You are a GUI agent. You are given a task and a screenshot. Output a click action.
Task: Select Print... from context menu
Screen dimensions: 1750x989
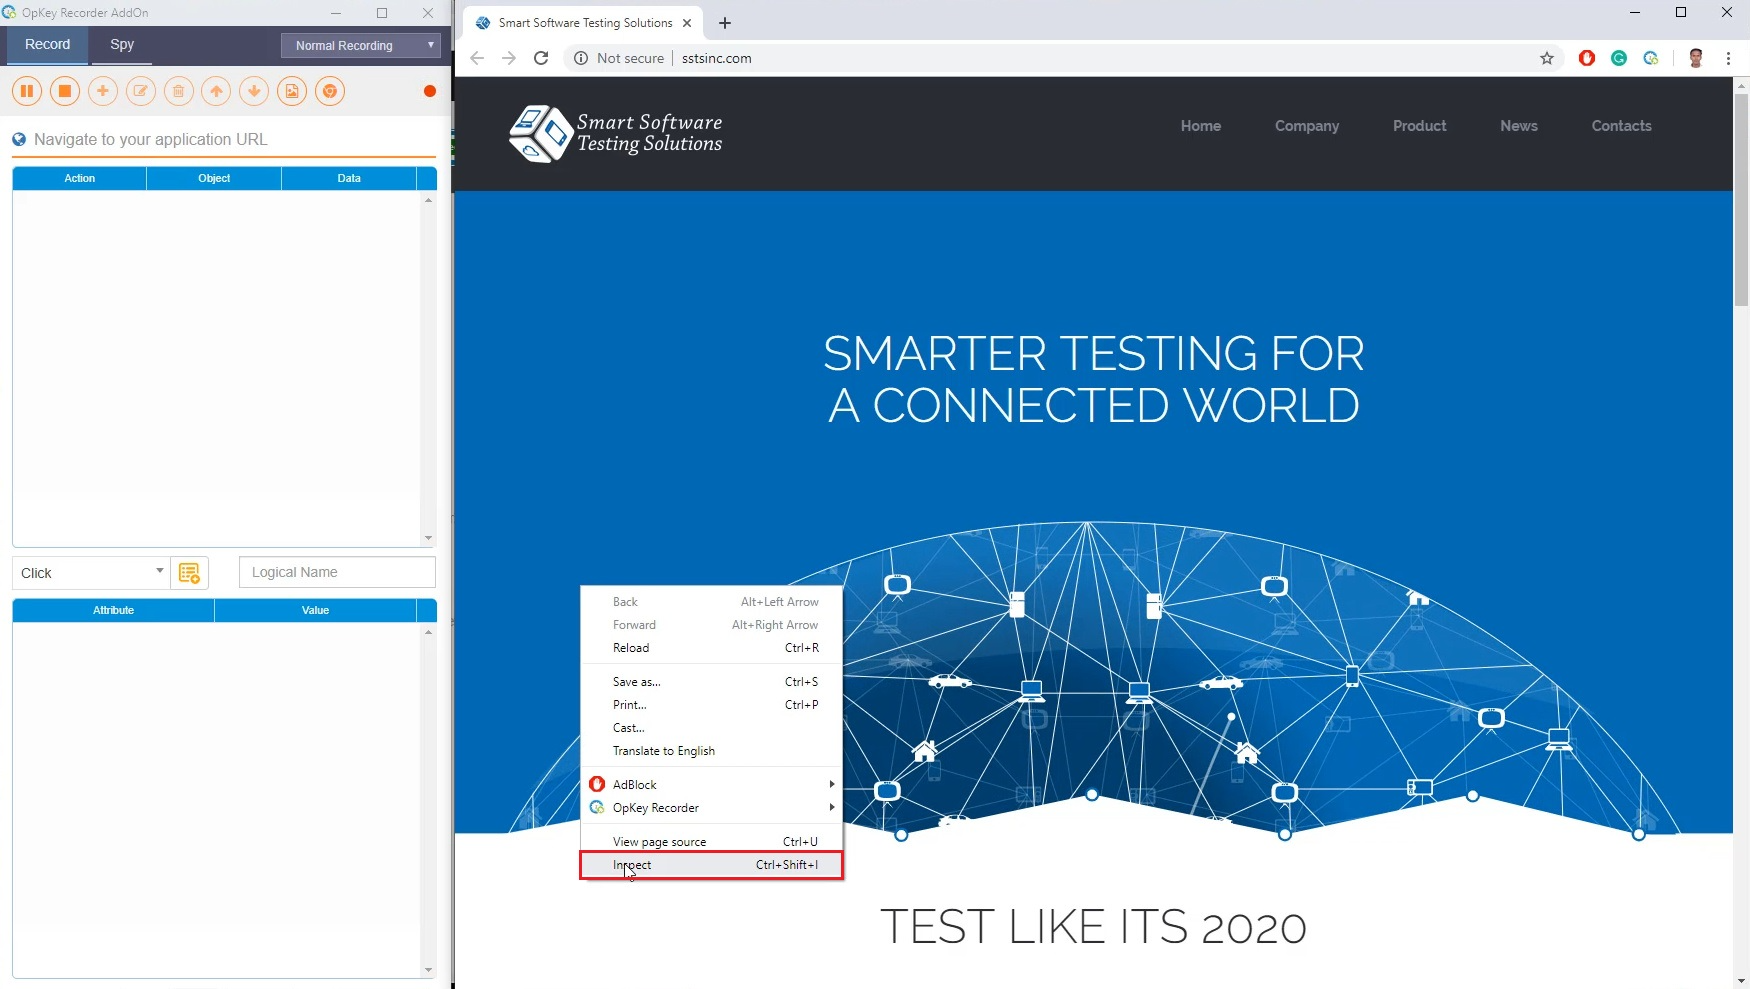[x=712, y=705]
